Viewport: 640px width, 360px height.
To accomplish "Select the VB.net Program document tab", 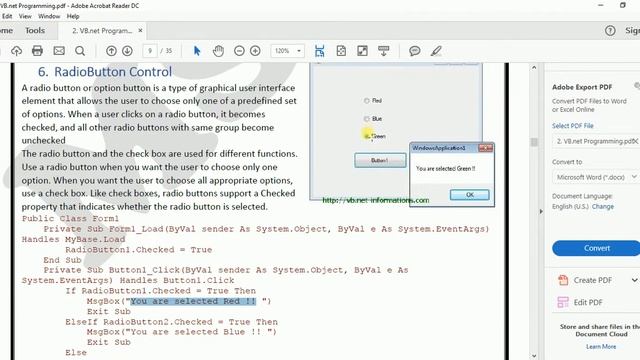I will (x=102, y=31).
